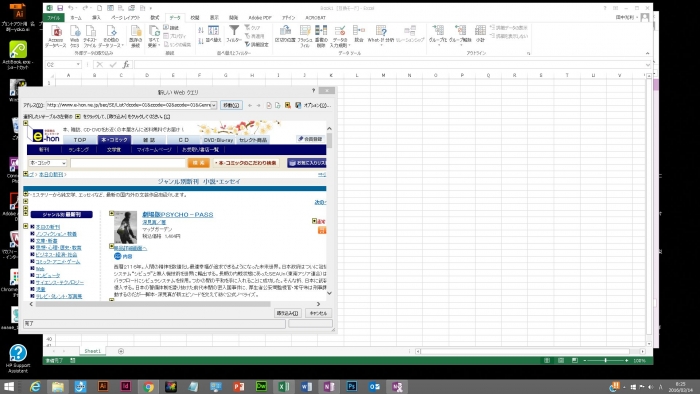Toggle table arrow beside PSYCHO-PASS book cover

pyautogui.click(x=112, y=214)
